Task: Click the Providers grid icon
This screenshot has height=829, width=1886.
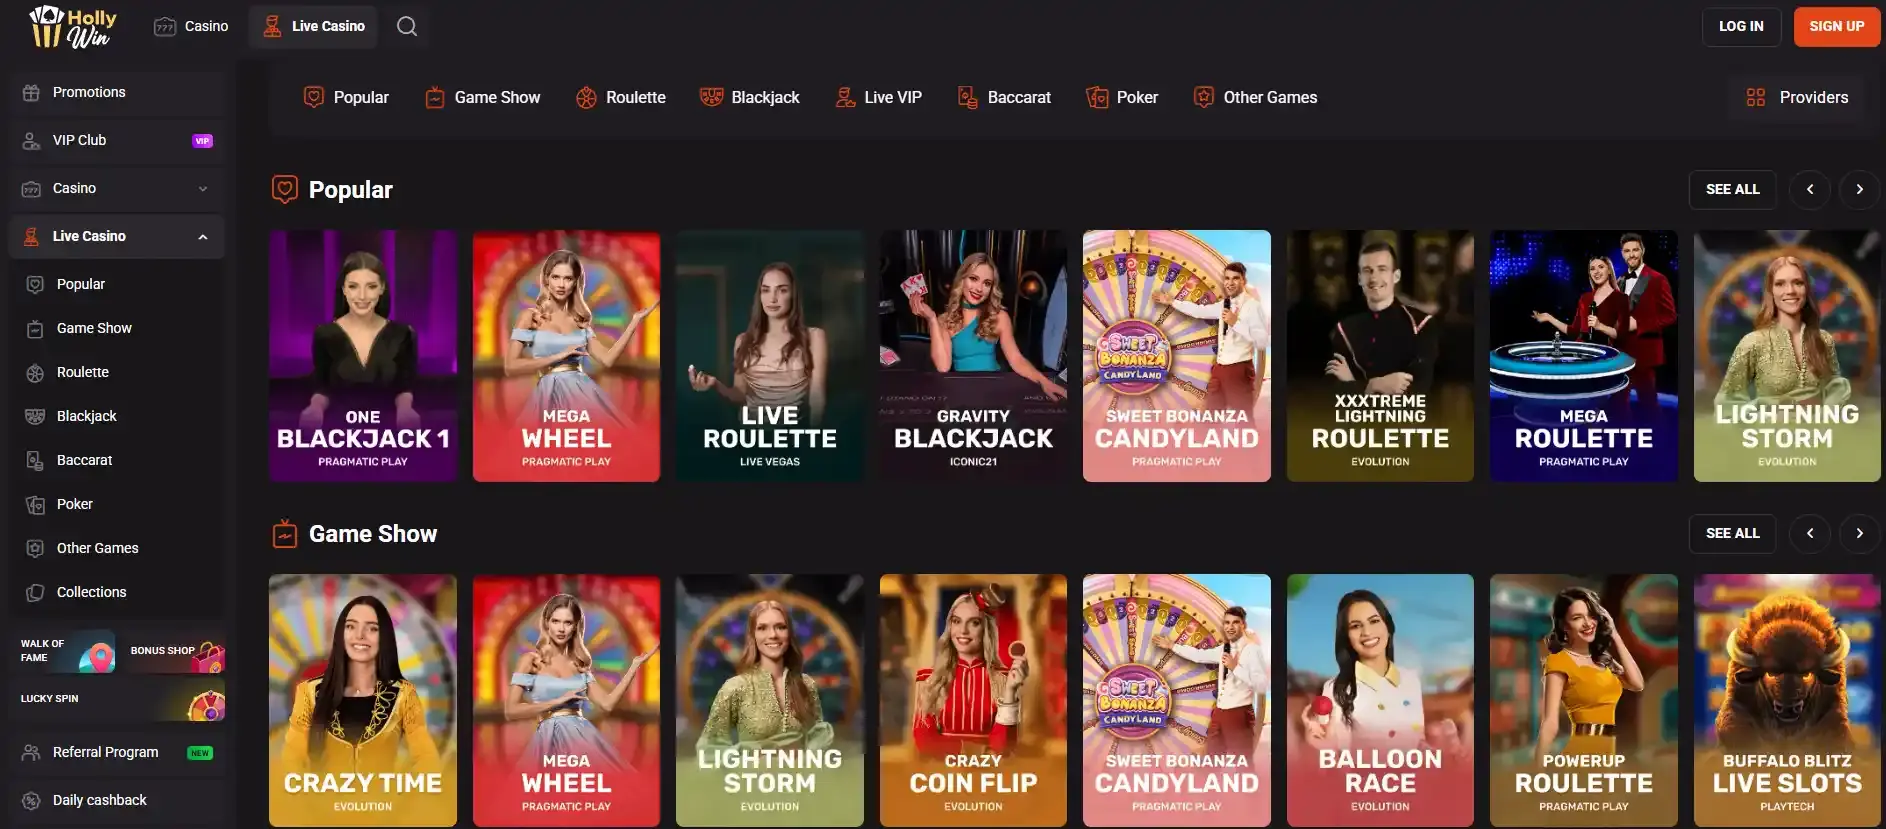Action: (x=1756, y=97)
